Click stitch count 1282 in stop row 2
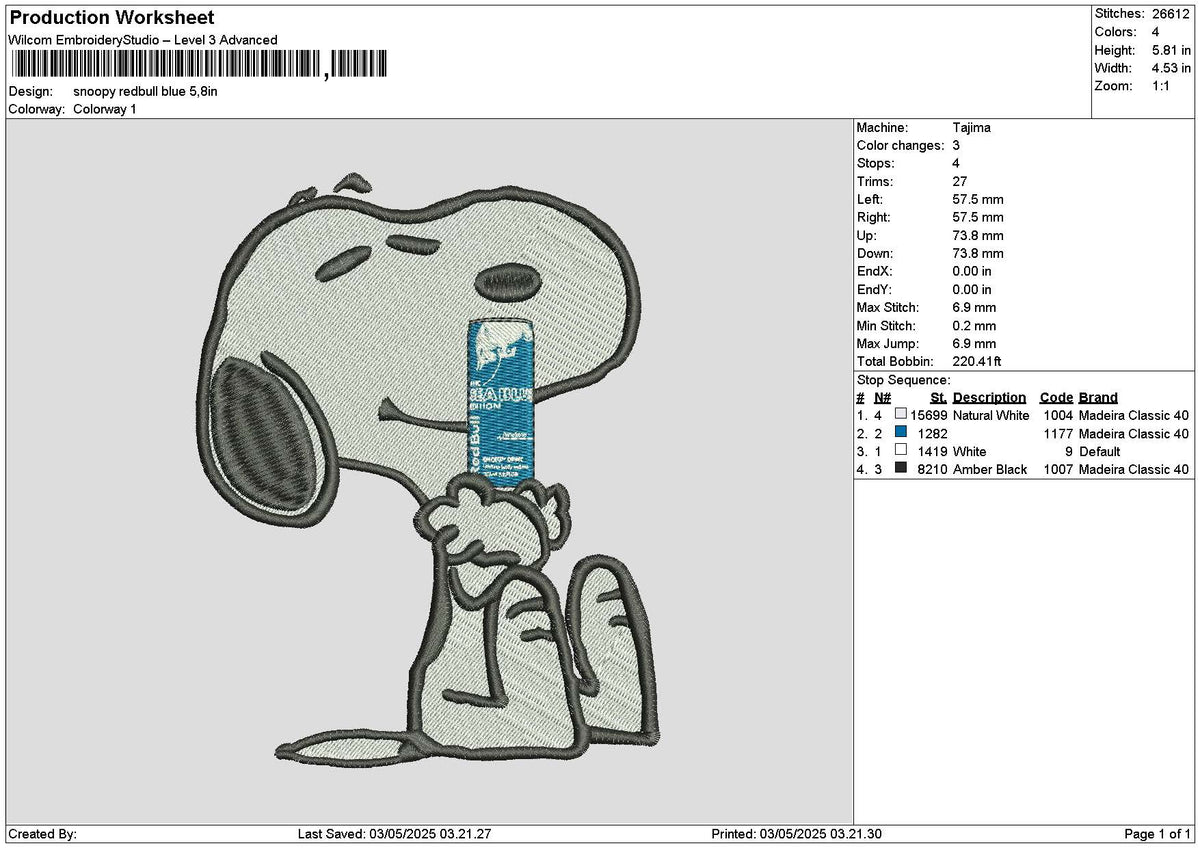The image size is (1200, 848). coord(932,434)
